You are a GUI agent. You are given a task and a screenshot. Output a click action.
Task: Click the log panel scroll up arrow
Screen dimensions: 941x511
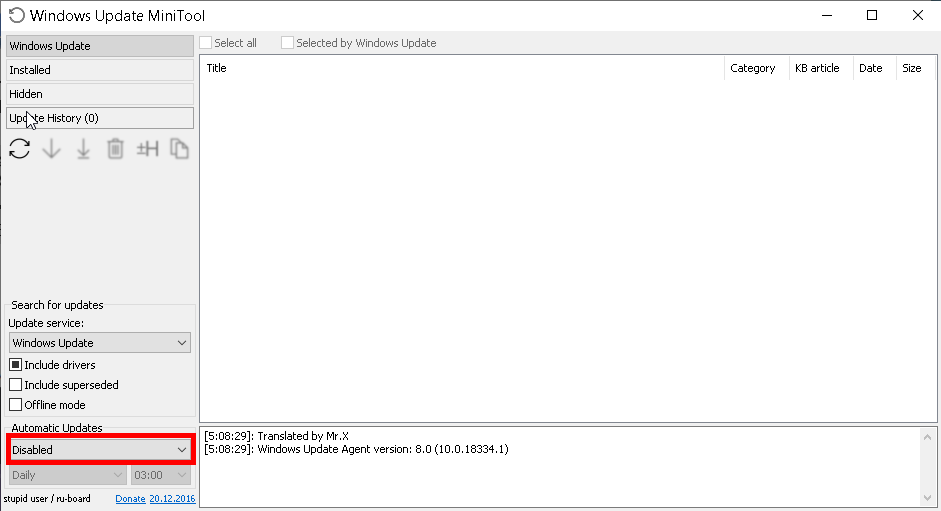coord(928,437)
